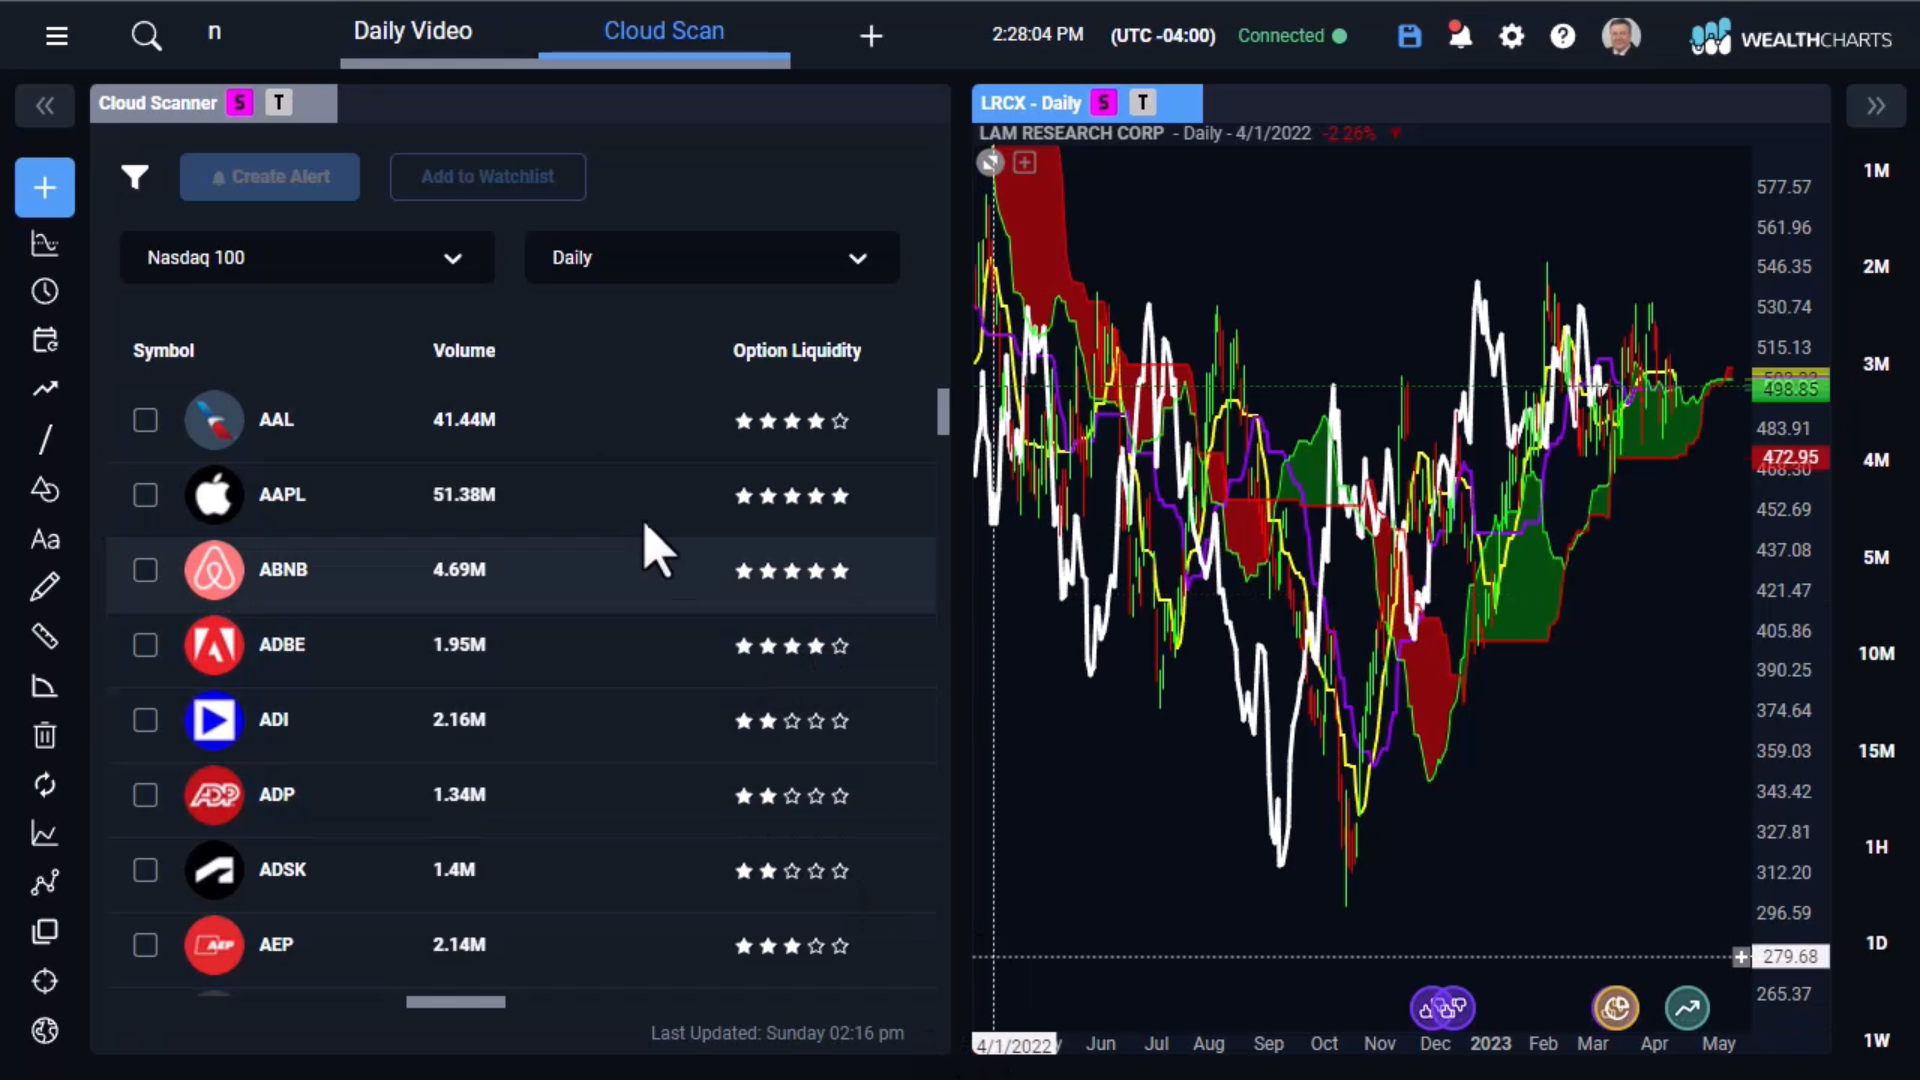Select the chart indicators sidebar icon
The image size is (1920, 1080).
click(x=45, y=243)
